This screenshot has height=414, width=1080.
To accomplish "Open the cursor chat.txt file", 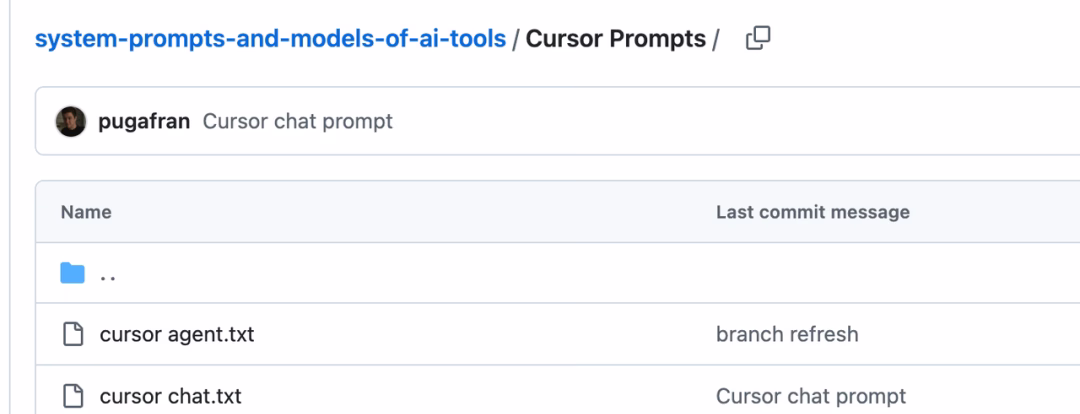I will tap(170, 396).
